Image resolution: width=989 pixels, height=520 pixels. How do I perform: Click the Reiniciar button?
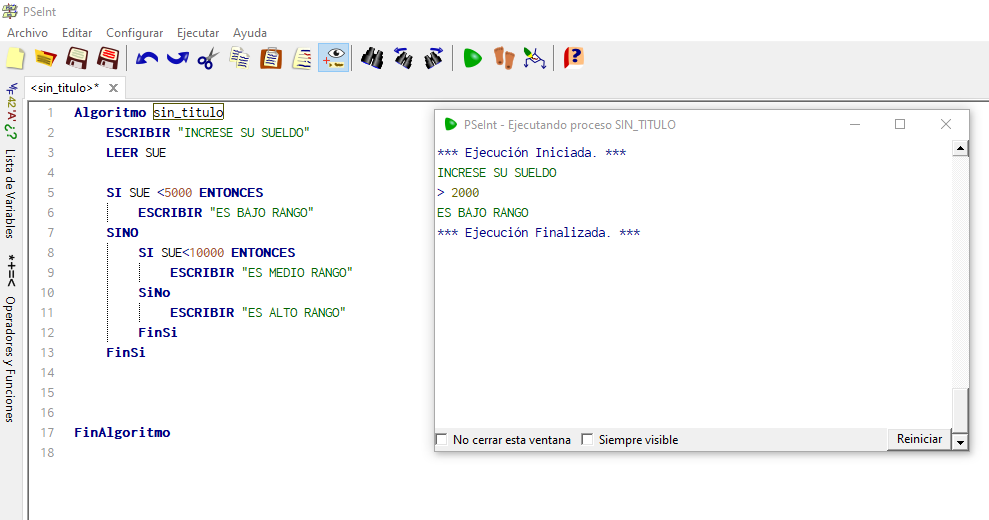point(919,439)
